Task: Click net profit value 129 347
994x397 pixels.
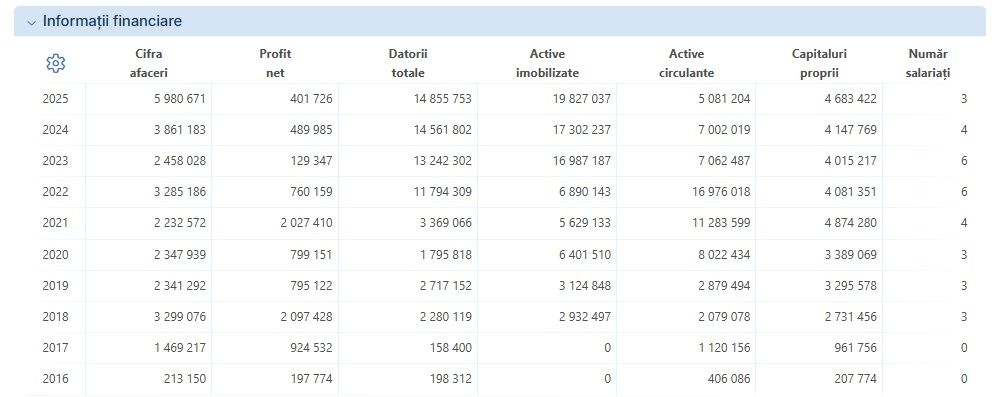Action: point(311,161)
